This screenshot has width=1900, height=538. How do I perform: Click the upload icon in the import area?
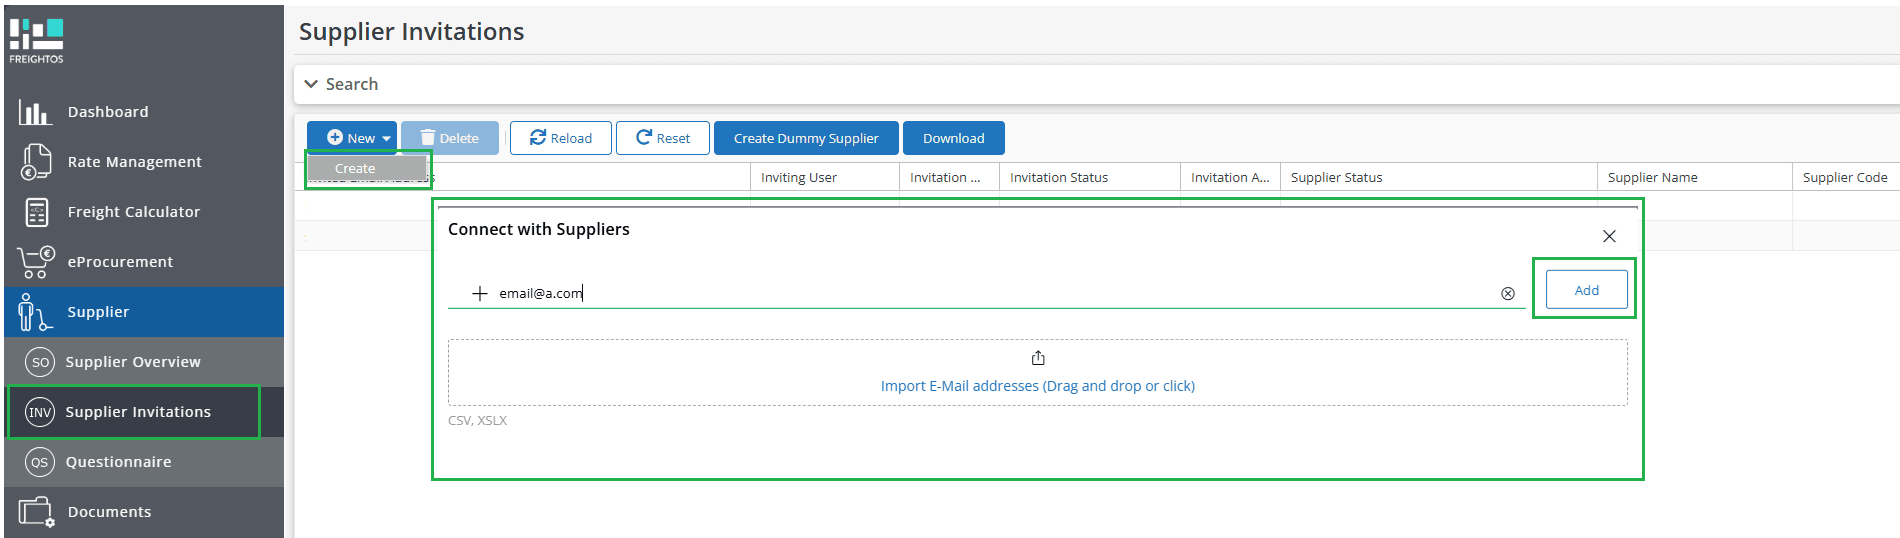tap(1038, 358)
